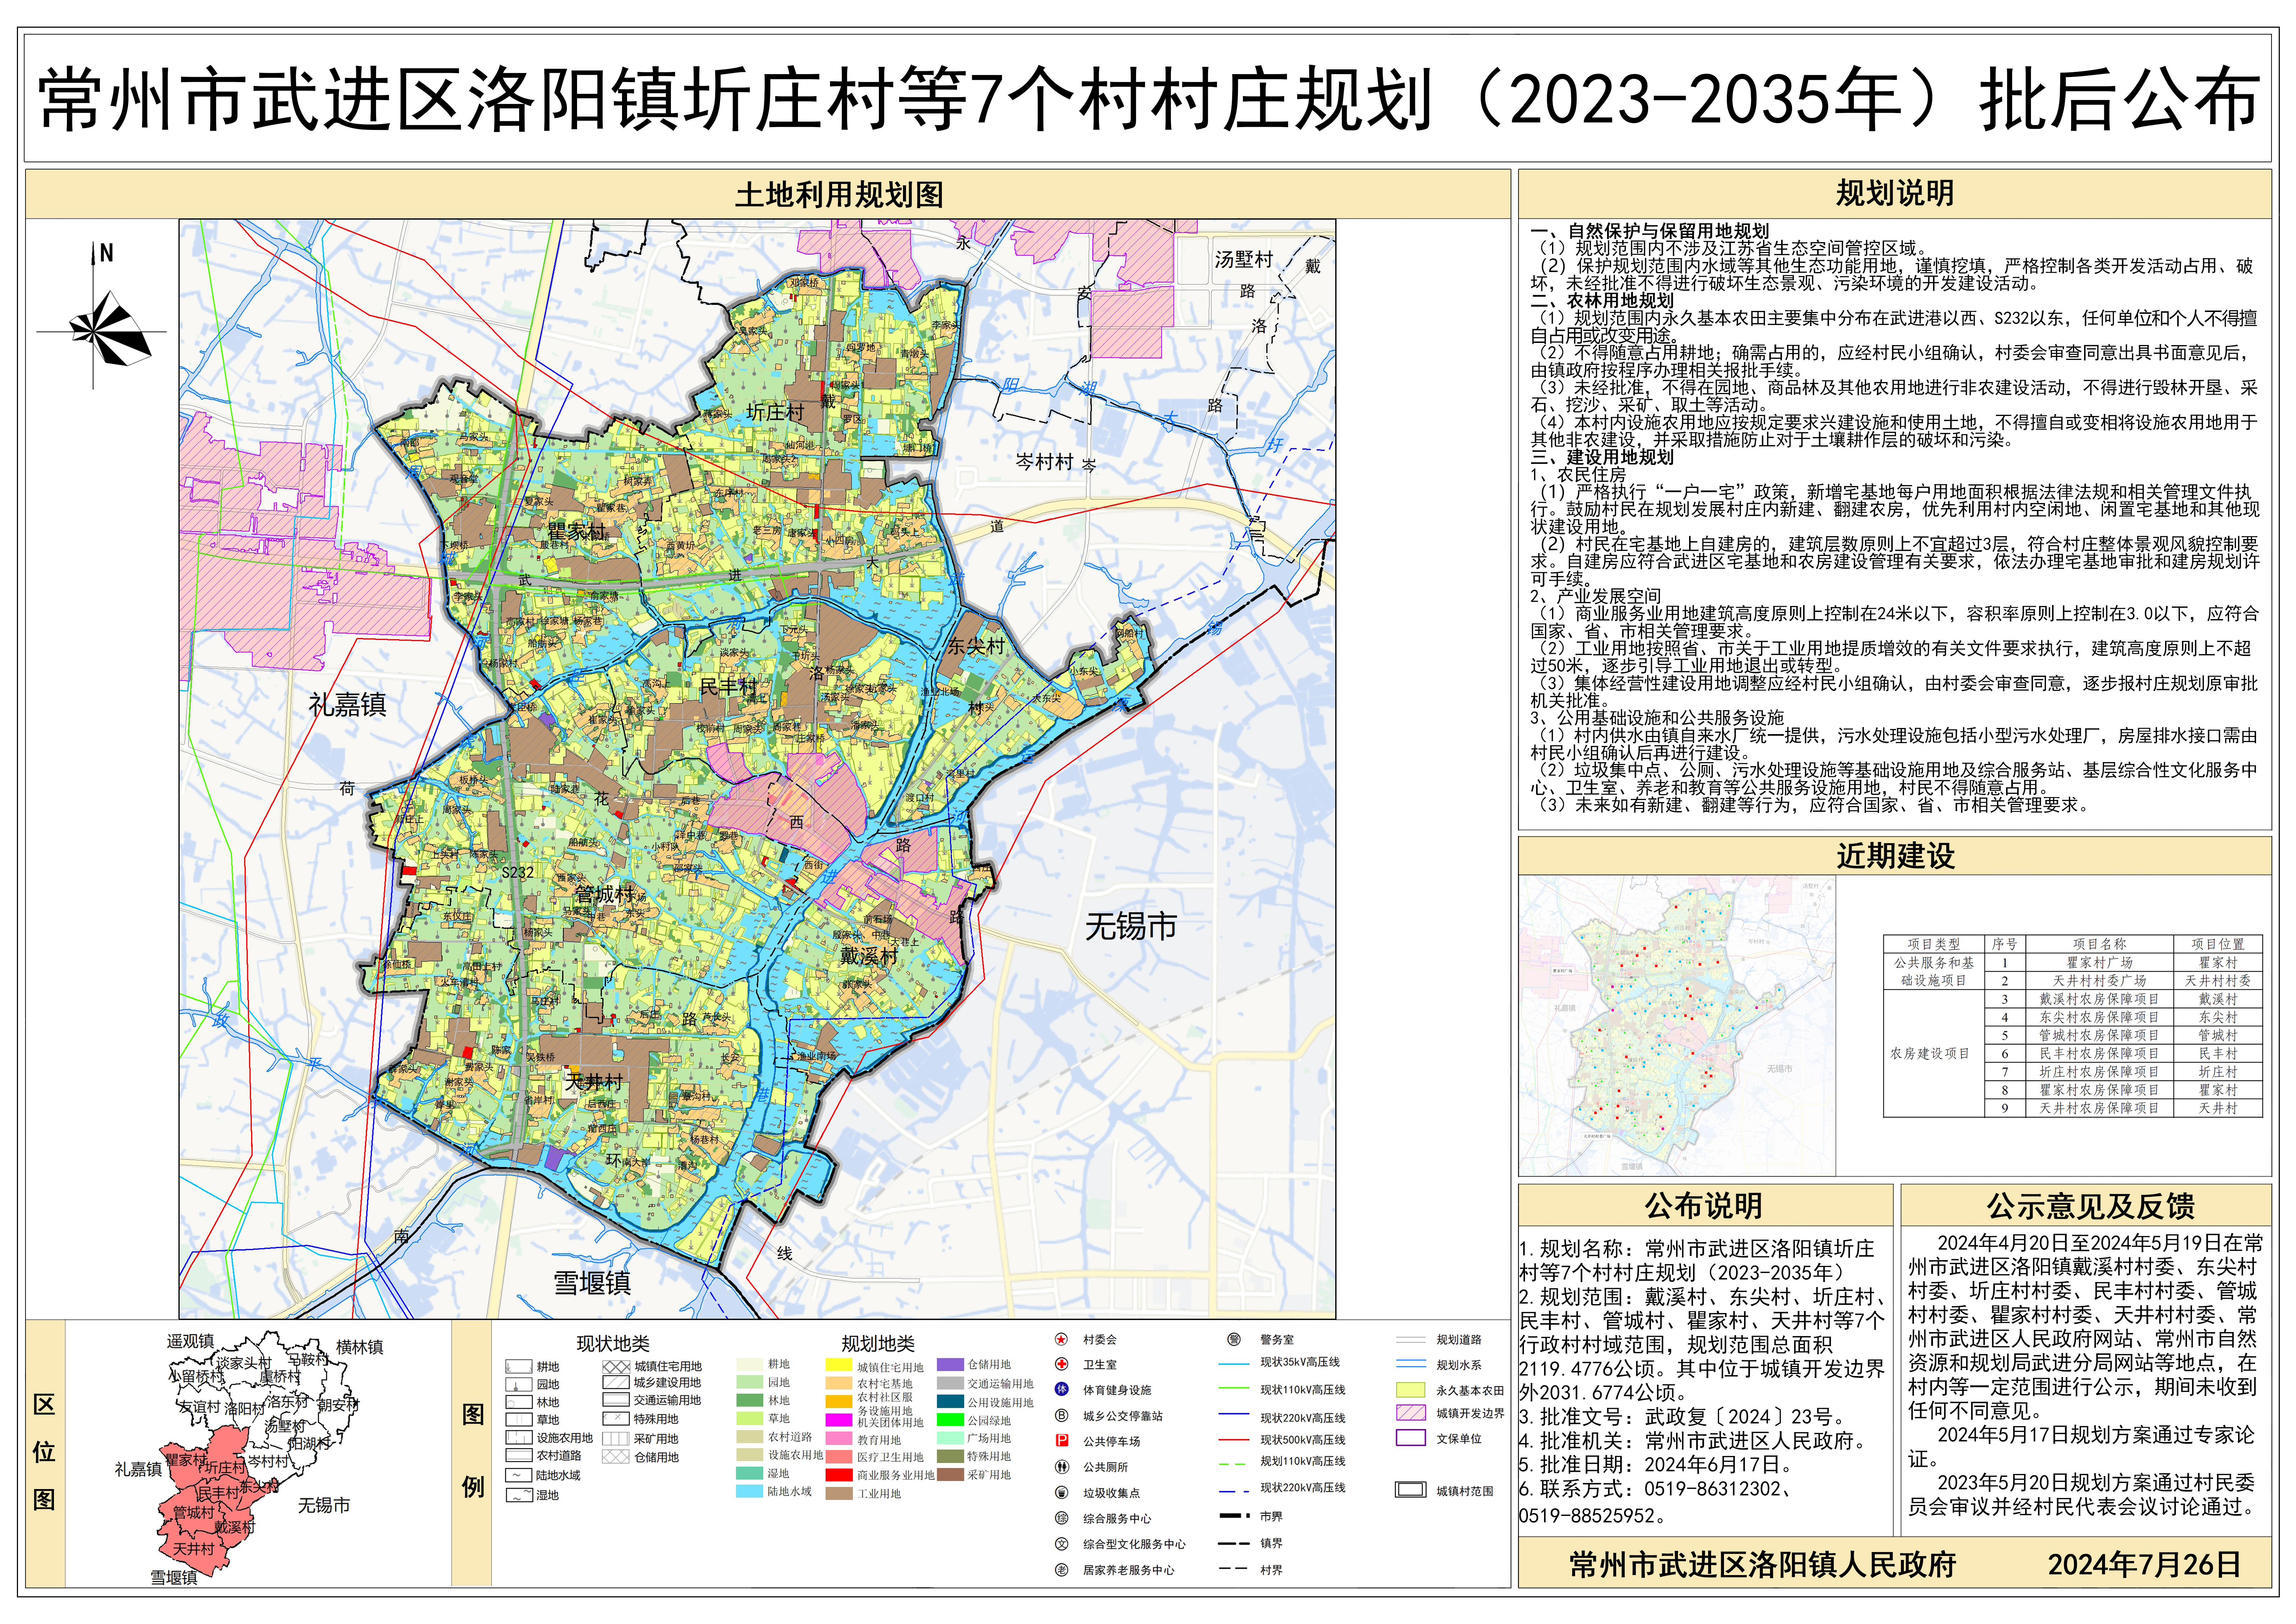Click the 现状500kV高压线 red line symbol
The width and height of the screenshot is (2296, 1624).
pyautogui.click(x=1234, y=1440)
